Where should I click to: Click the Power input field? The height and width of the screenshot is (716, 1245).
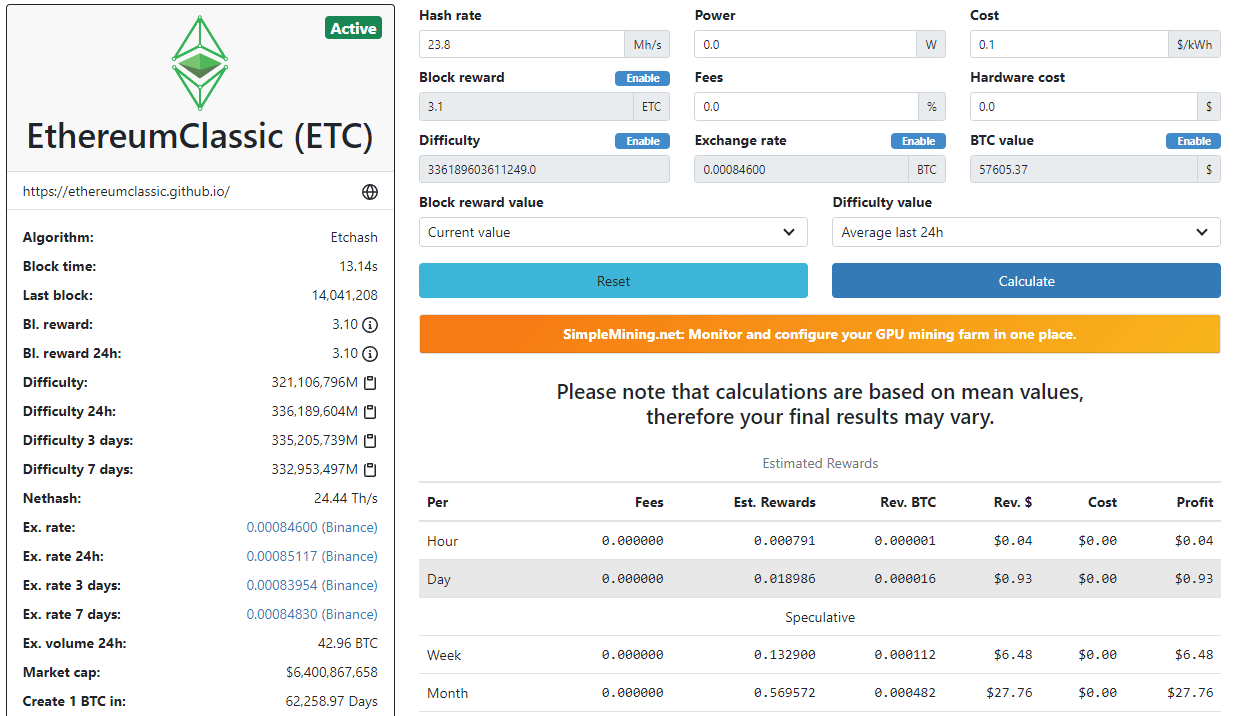(x=805, y=44)
